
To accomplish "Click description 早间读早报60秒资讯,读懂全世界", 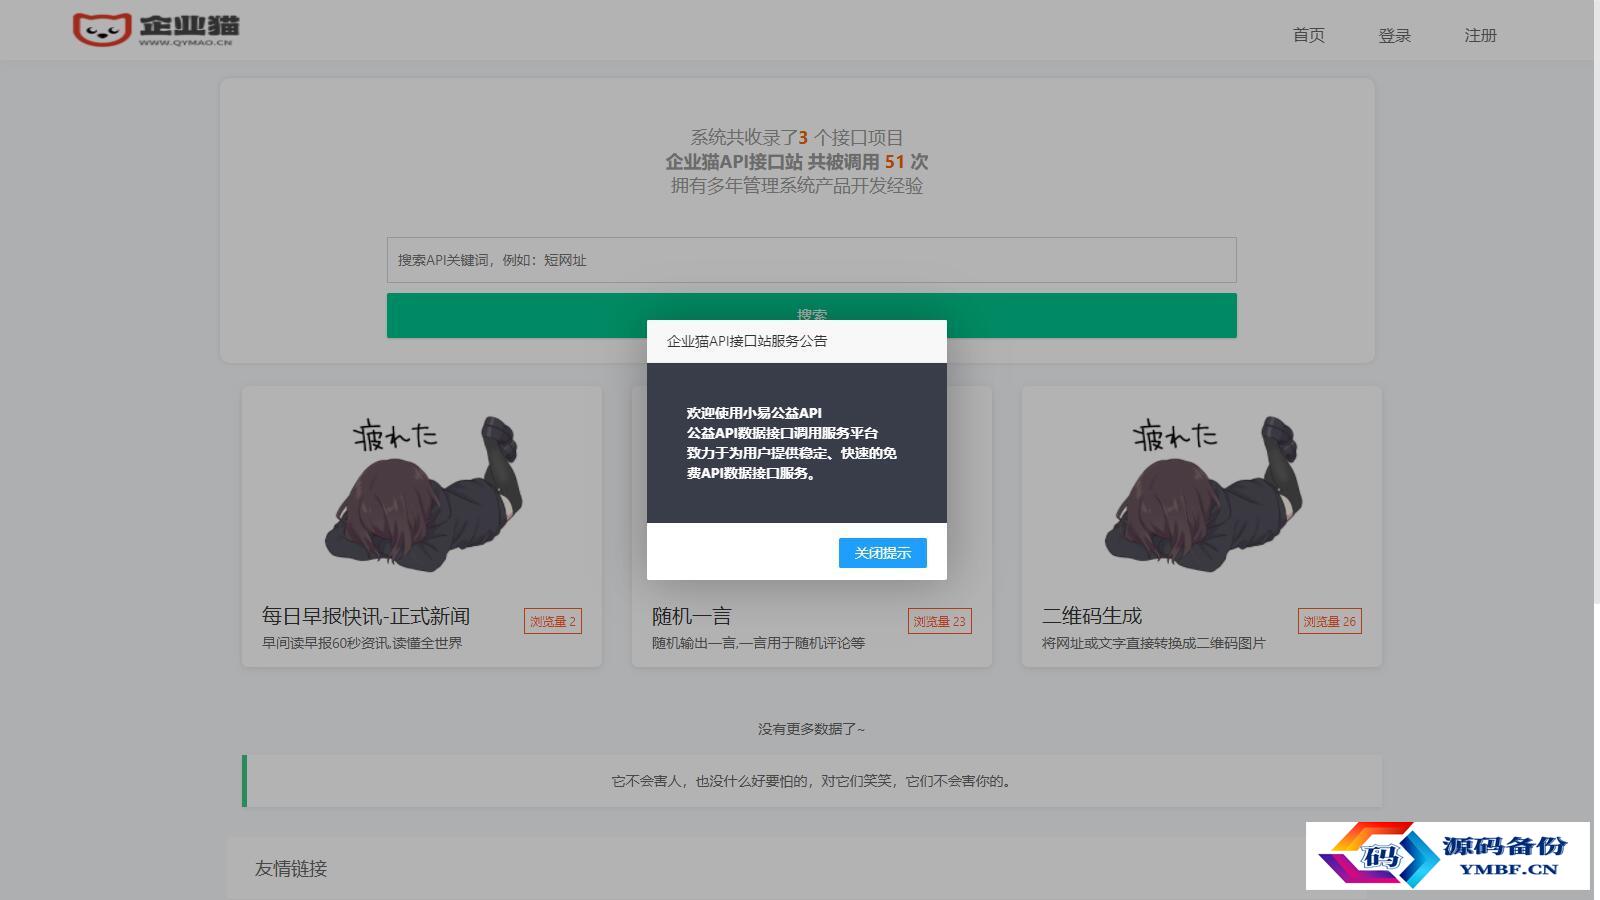I will [x=362, y=643].
